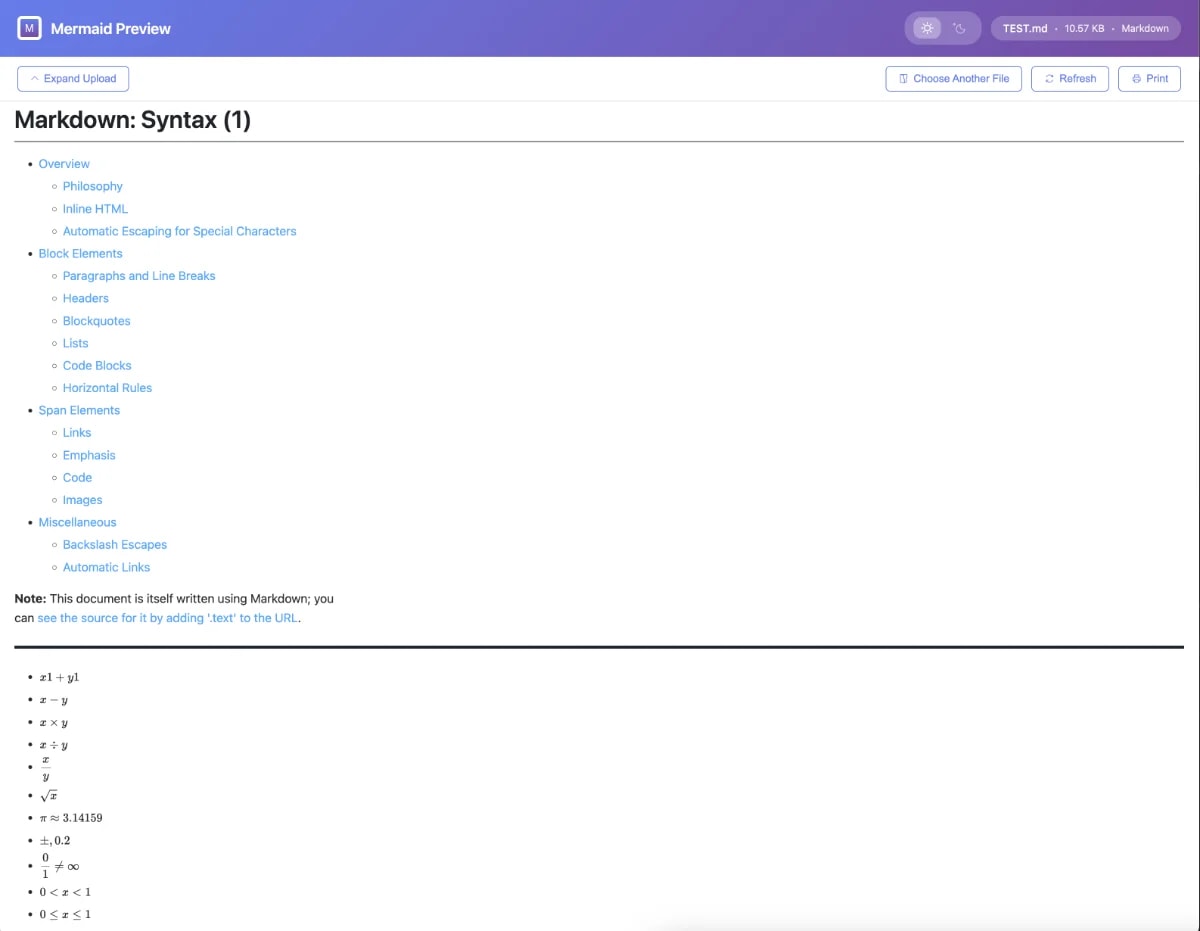Jump to the Philosophy section
Viewport: 1200px width, 931px height.
tap(93, 186)
